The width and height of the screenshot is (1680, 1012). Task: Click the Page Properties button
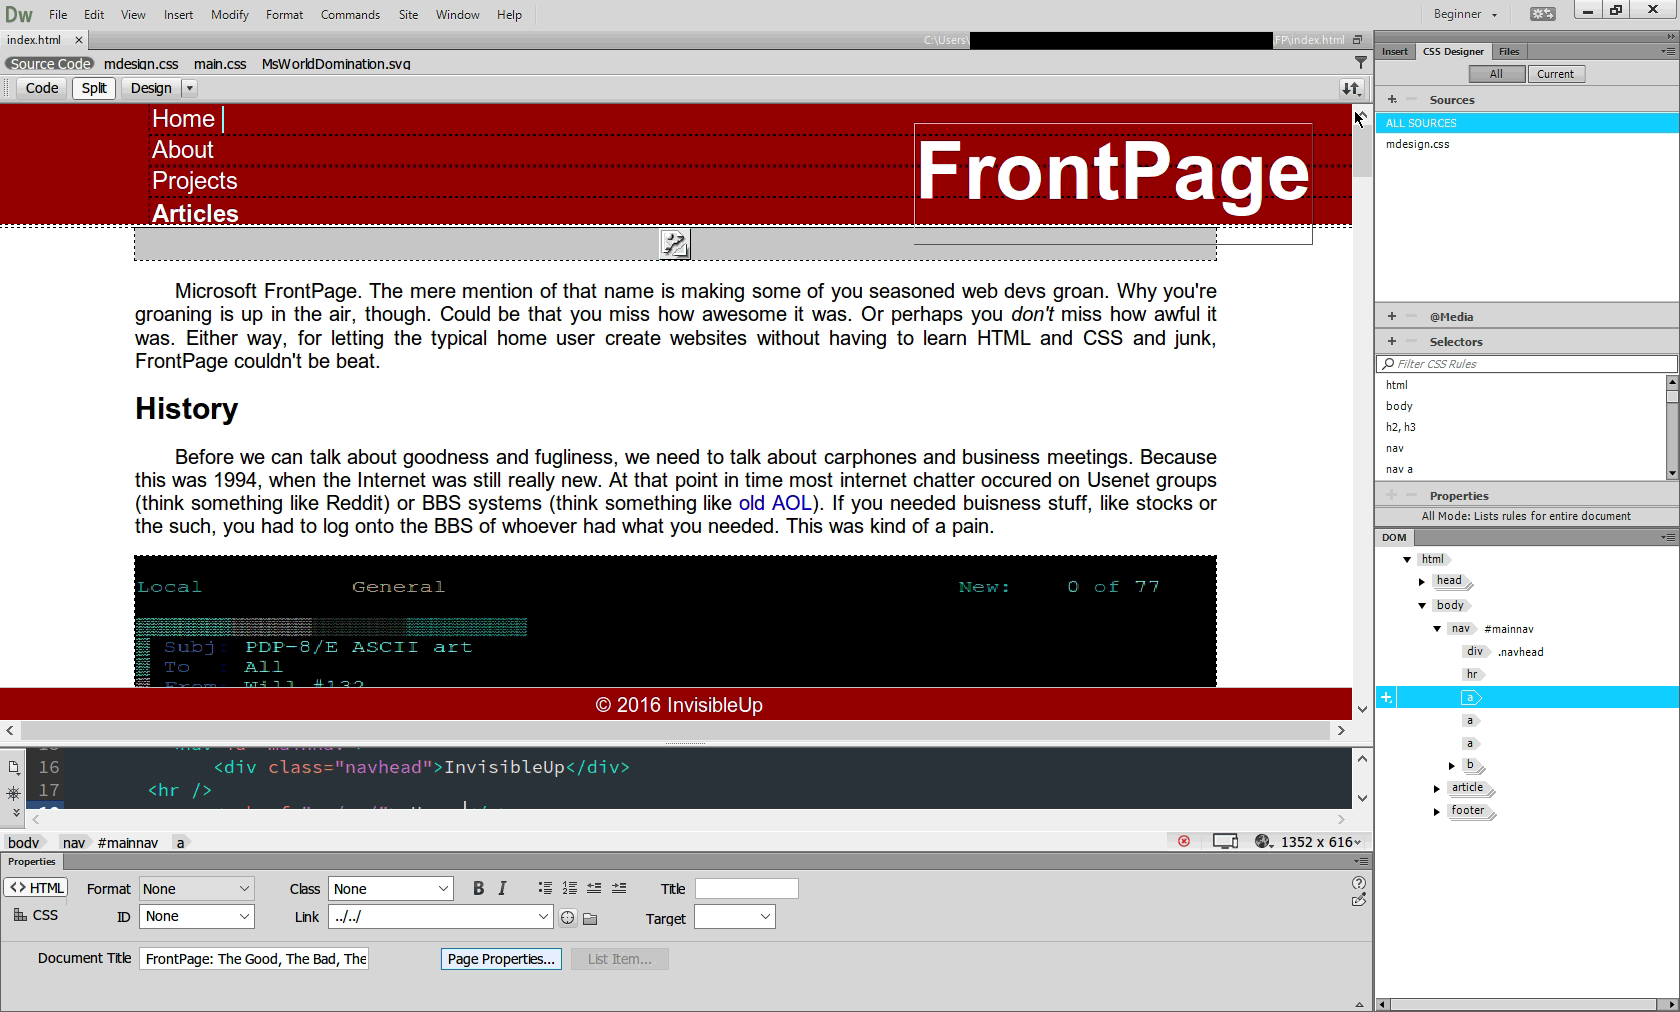point(501,959)
